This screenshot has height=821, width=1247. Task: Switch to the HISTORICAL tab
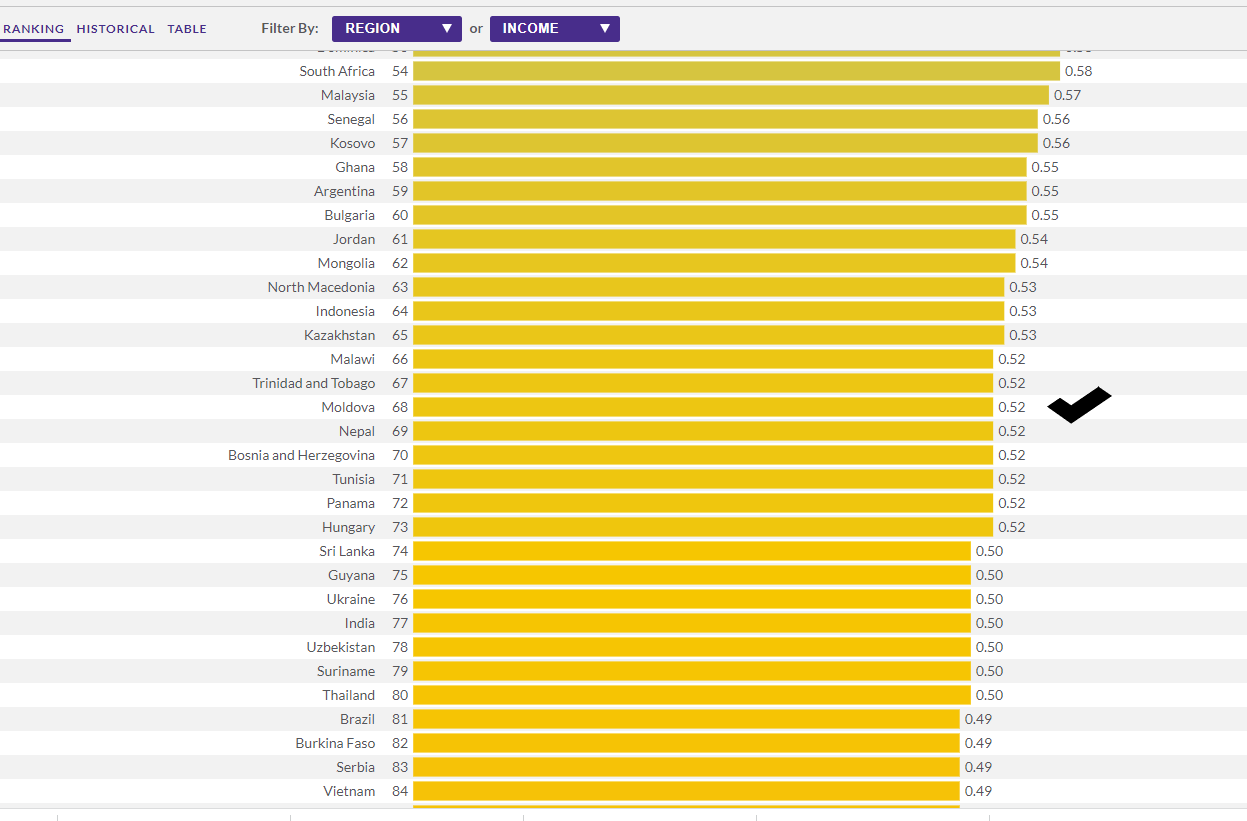pos(116,29)
